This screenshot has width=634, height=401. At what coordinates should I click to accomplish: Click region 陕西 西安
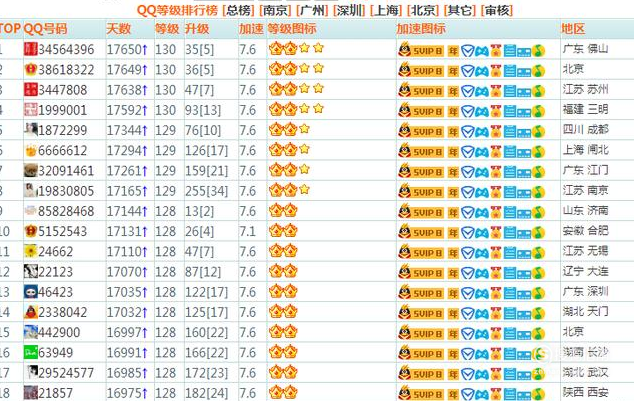pos(585,392)
